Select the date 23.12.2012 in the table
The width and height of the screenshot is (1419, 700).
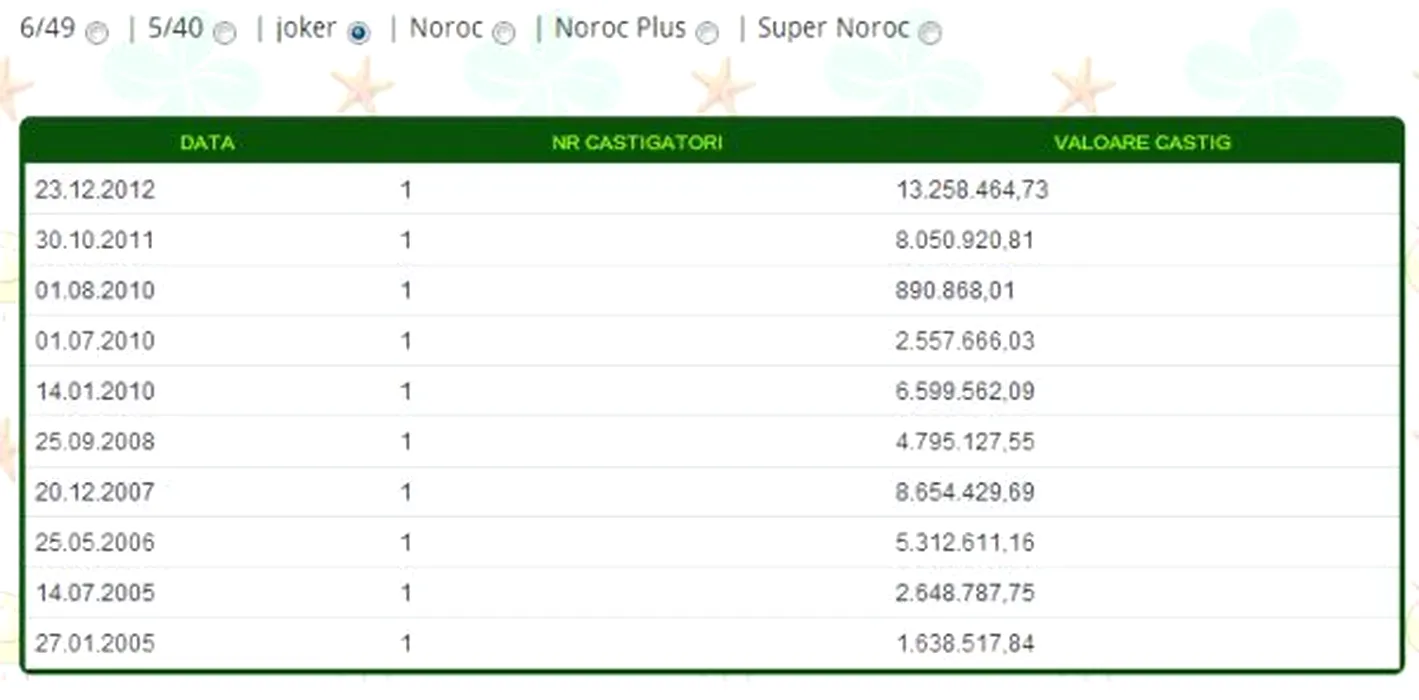pyautogui.click(x=95, y=190)
